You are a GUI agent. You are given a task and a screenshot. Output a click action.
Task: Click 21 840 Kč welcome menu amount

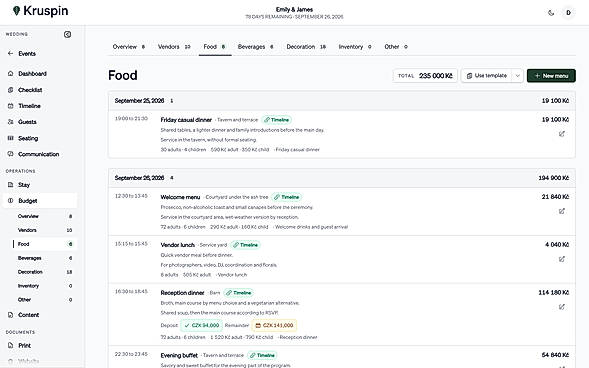[555, 197]
